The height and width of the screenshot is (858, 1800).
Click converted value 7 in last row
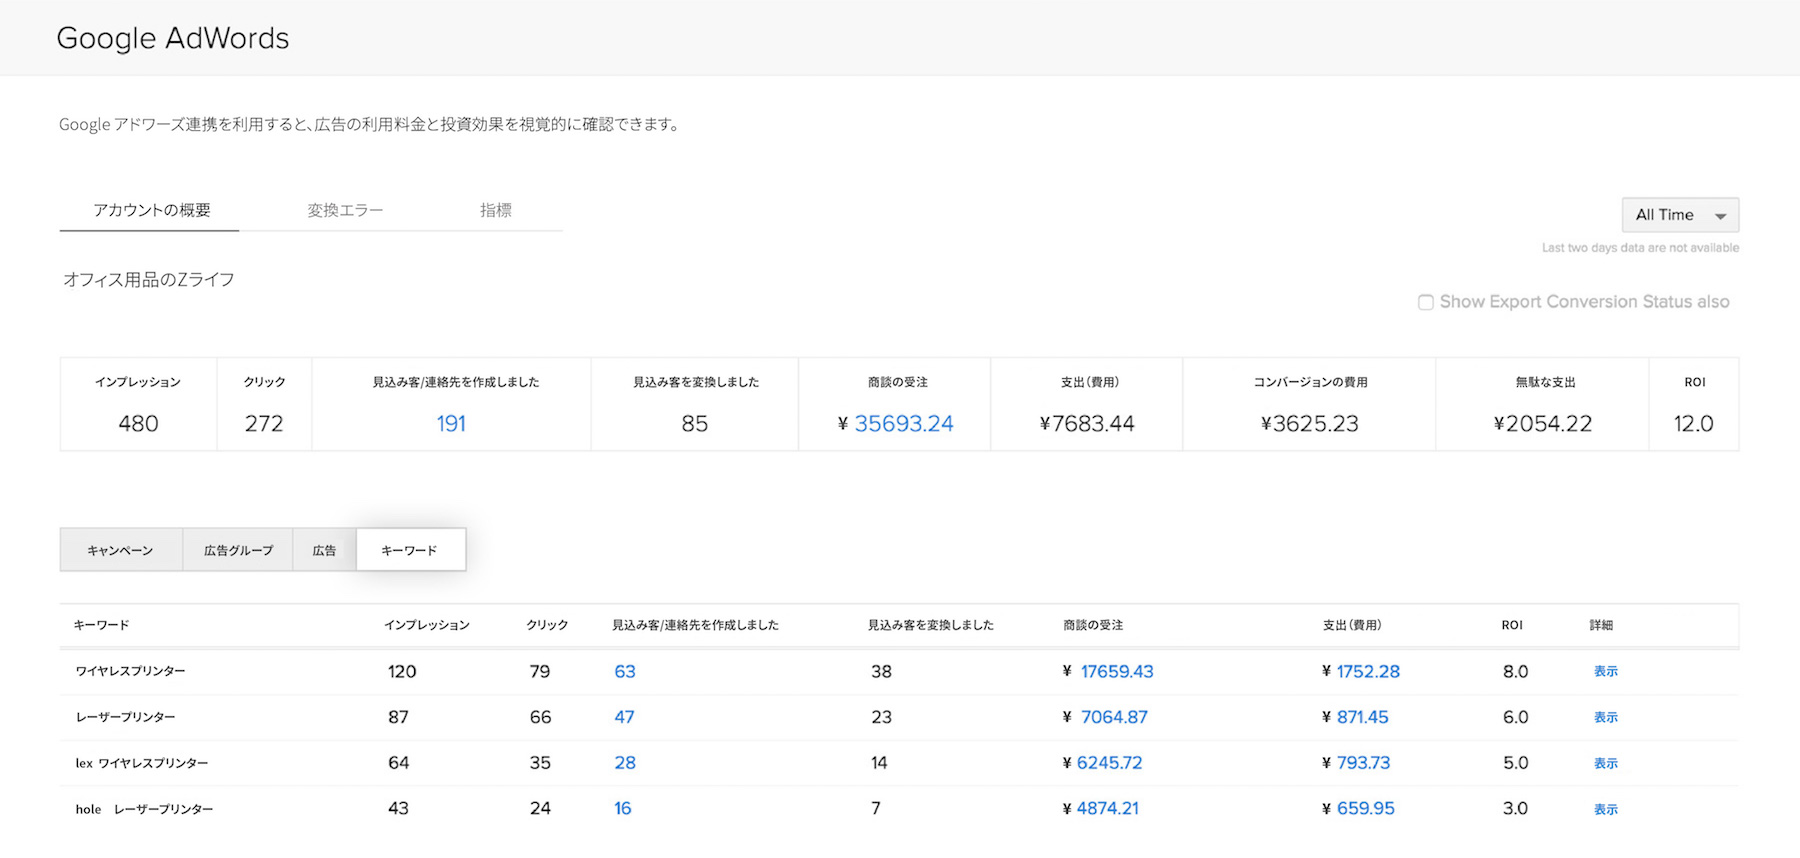coord(876,808)
